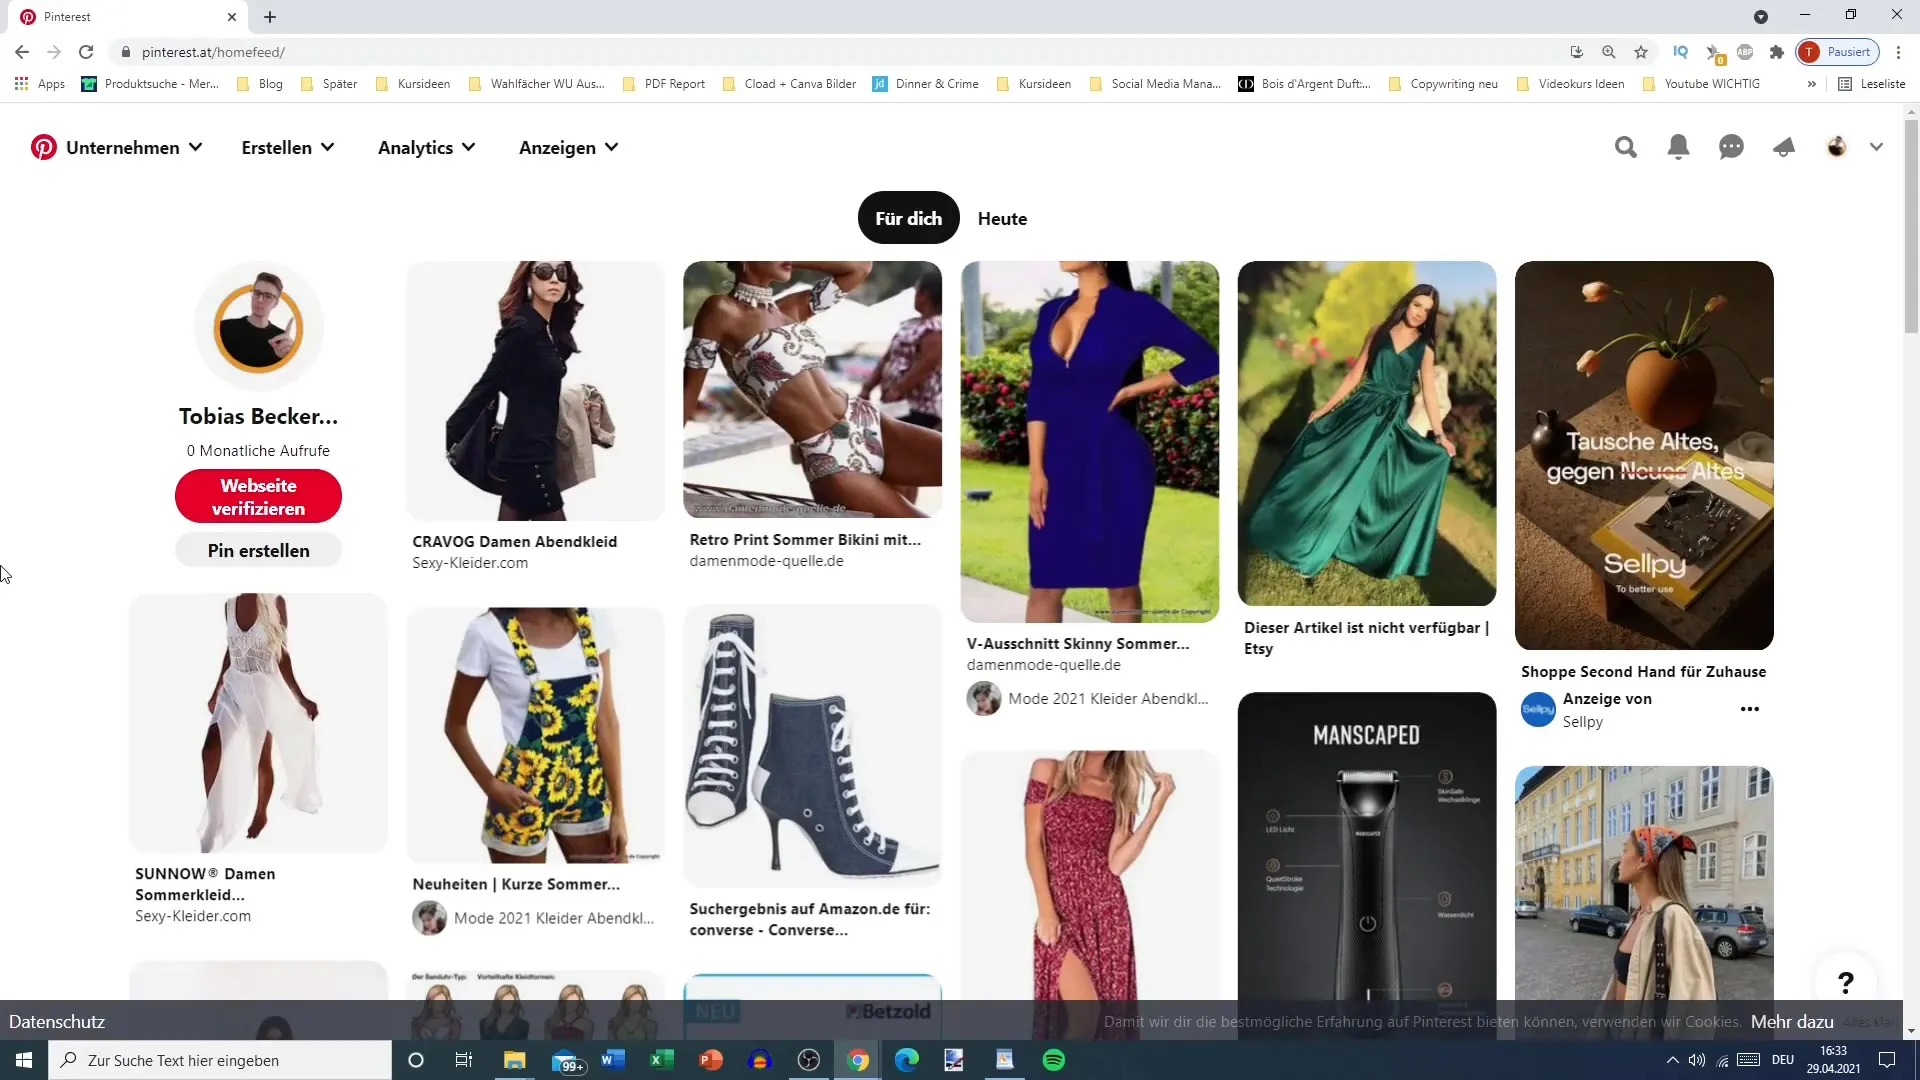Screen dimensions: 1920x1080
Task: Open the Converse heel boots pin
Action: pos(812,746)
